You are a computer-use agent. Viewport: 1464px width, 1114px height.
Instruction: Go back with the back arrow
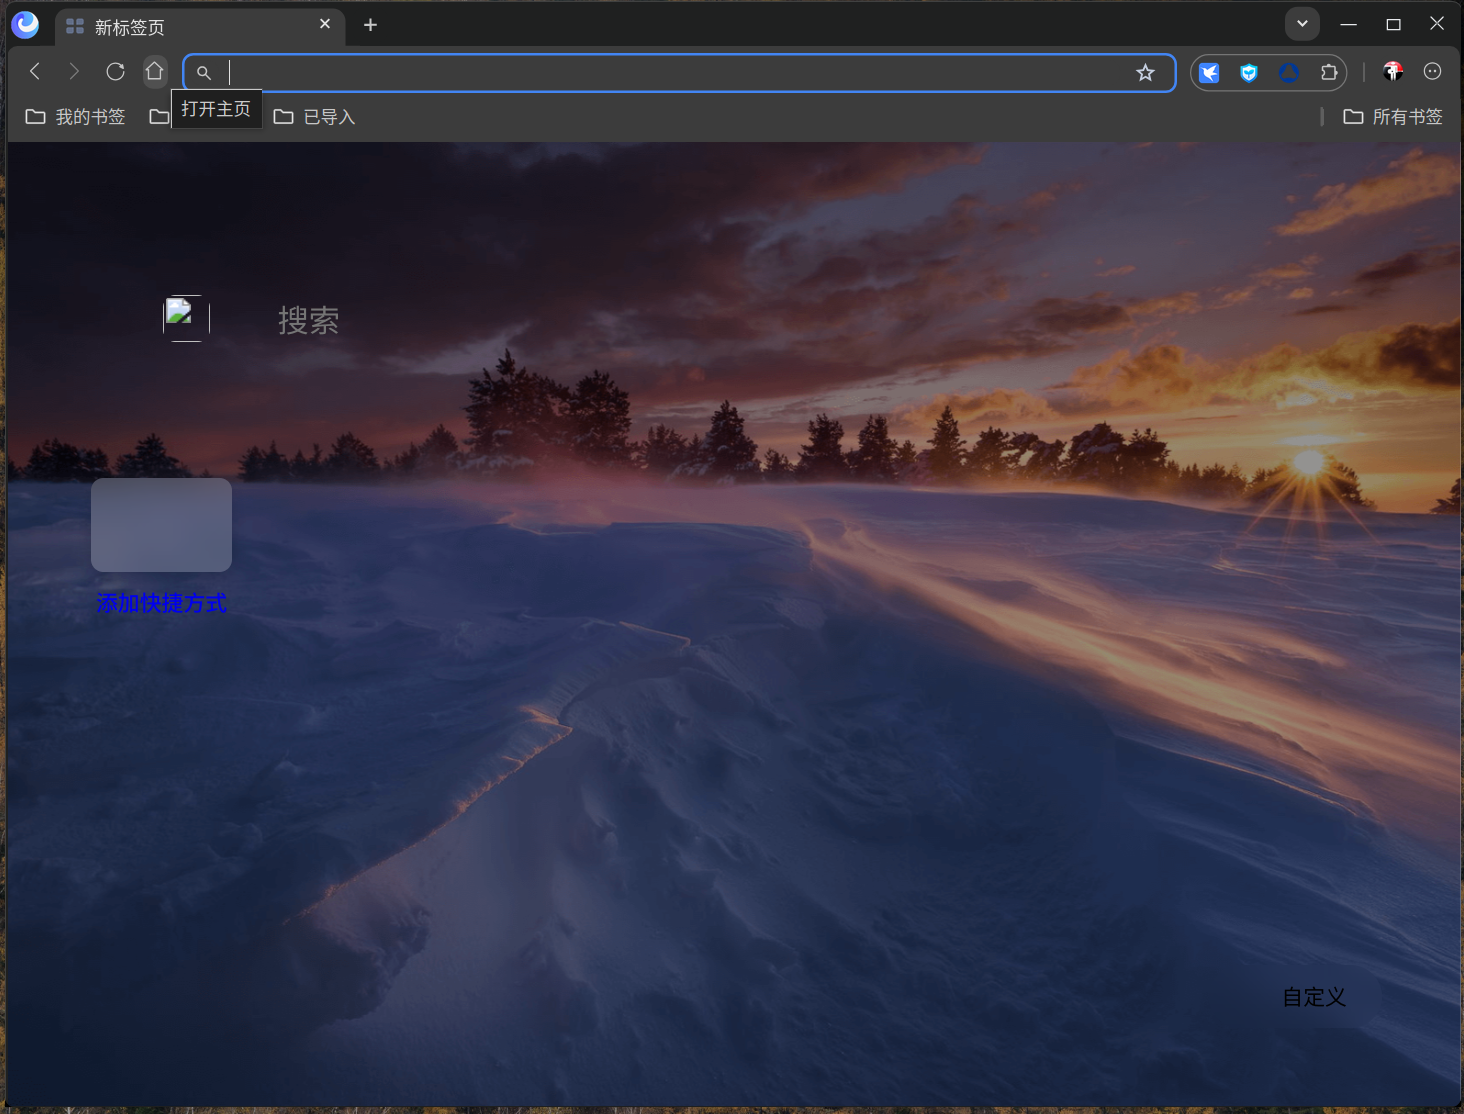point(35,71)
